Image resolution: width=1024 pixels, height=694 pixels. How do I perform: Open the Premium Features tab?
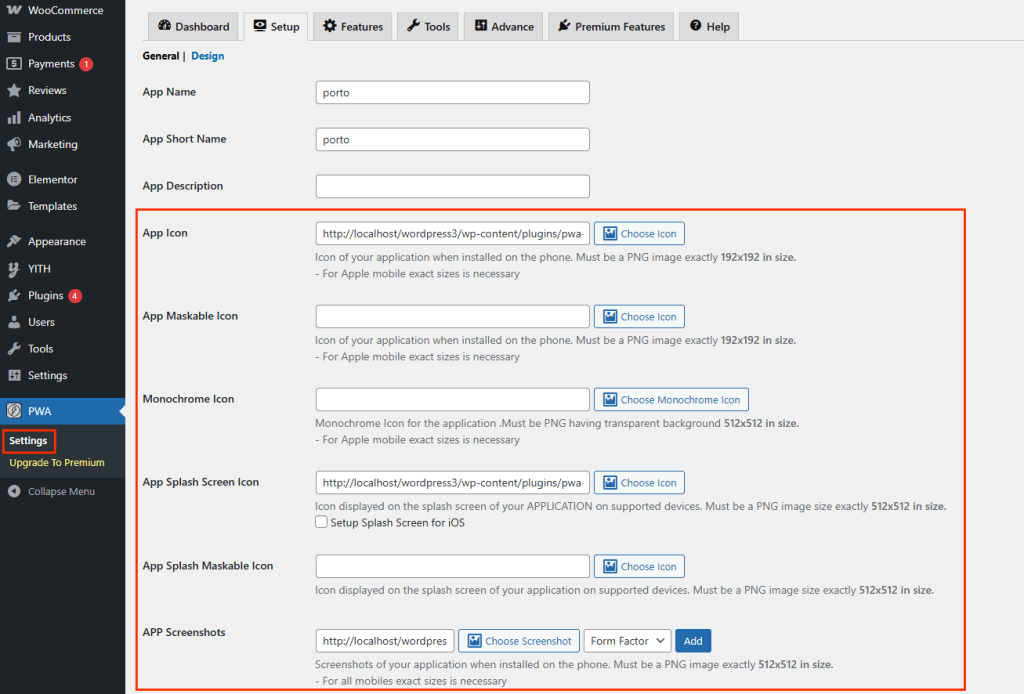point(610,27)
